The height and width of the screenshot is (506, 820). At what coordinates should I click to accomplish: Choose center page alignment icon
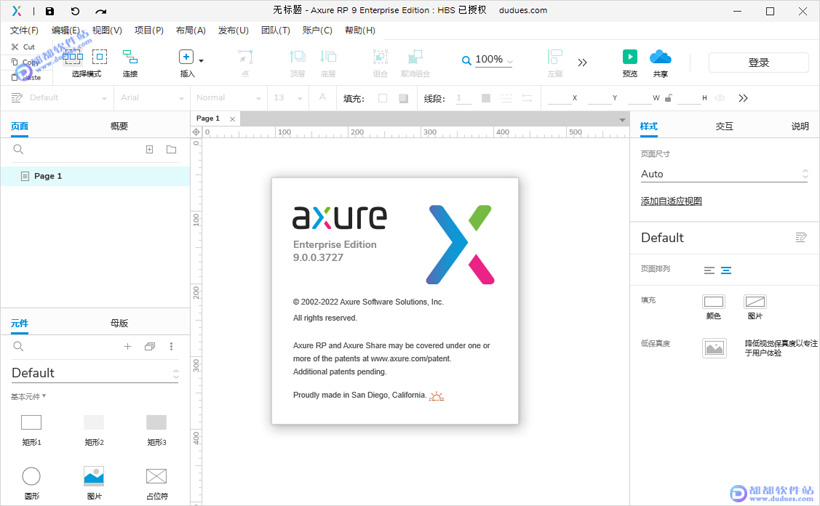[726, 270]
